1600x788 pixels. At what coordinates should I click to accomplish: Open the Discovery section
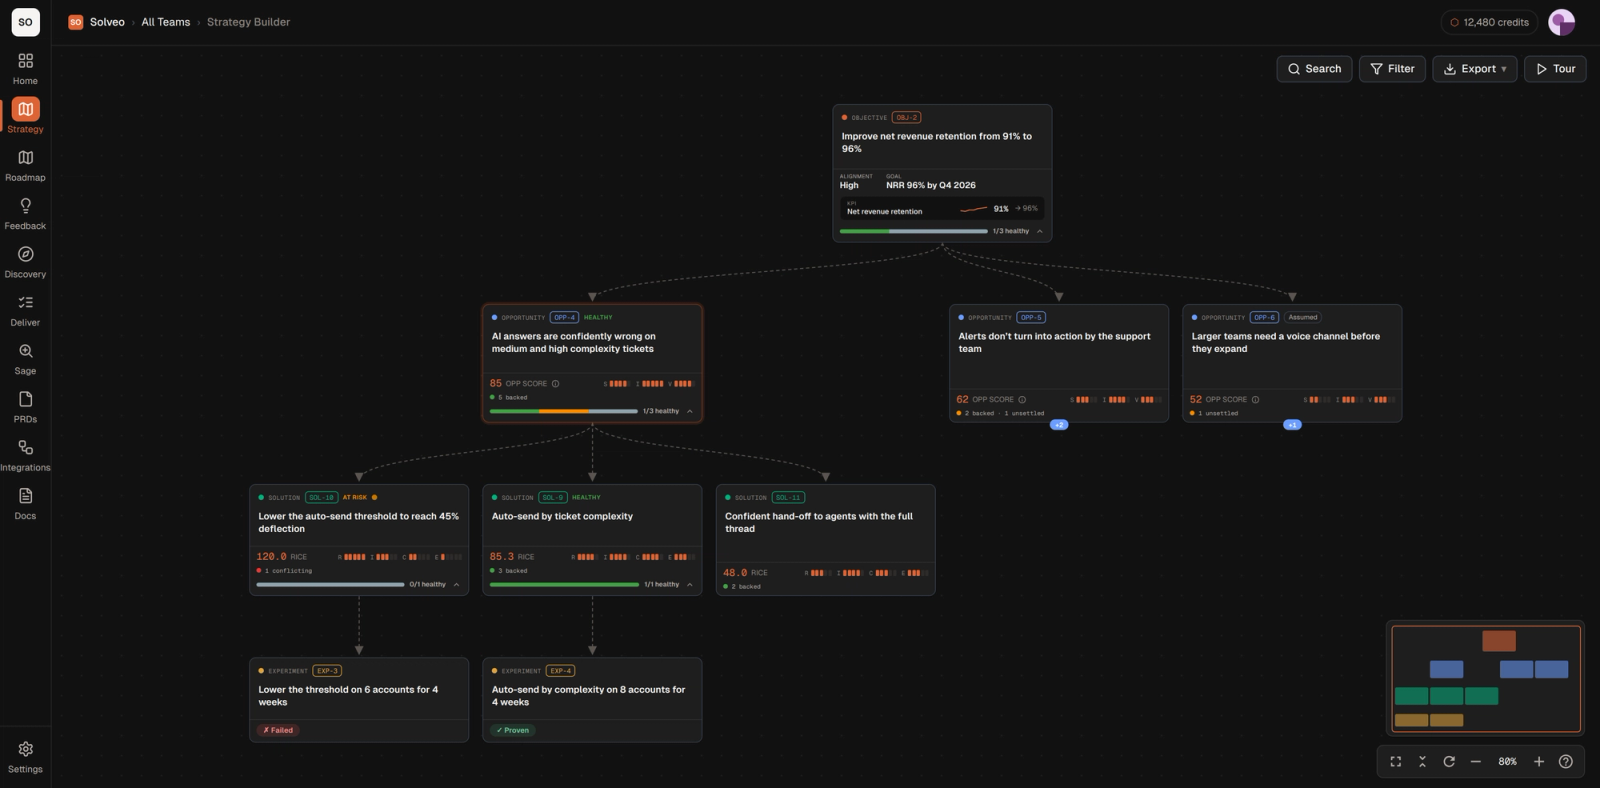pos(25,262)
